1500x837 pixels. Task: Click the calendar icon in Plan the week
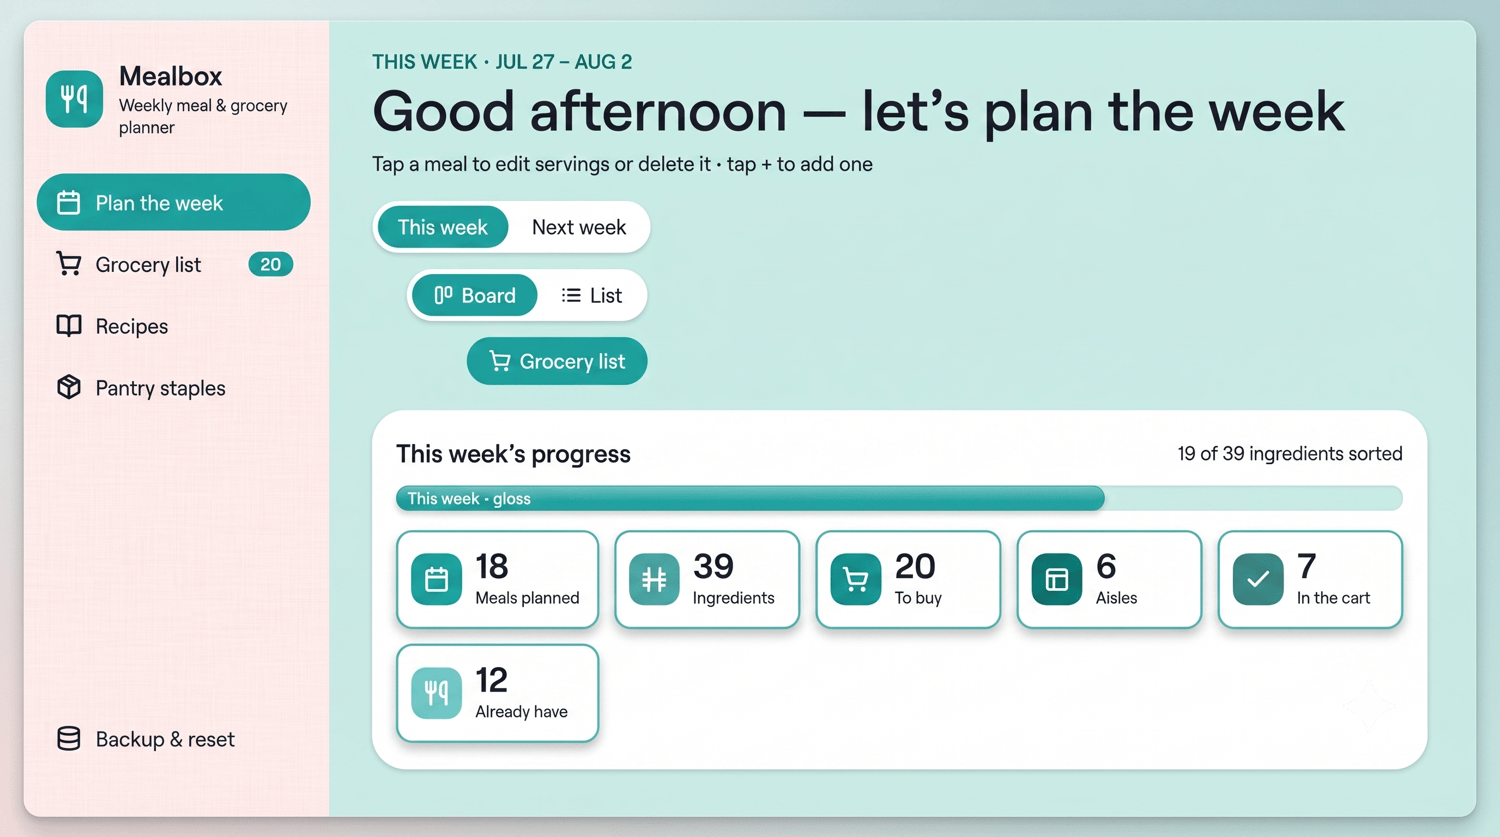click(68, 203)
